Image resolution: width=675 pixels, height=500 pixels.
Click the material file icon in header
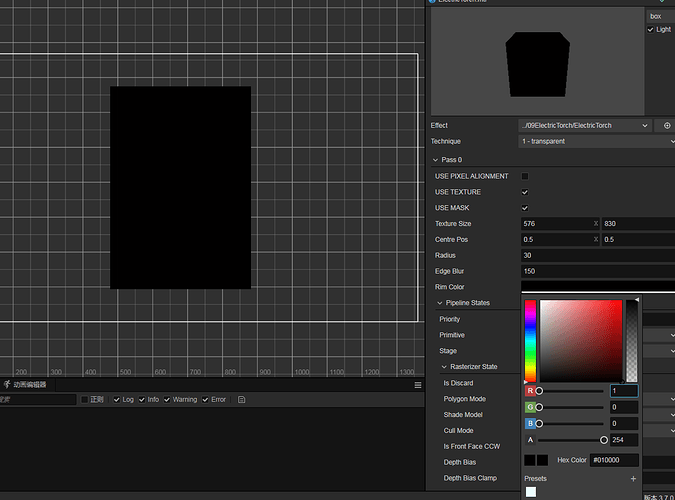433,1
